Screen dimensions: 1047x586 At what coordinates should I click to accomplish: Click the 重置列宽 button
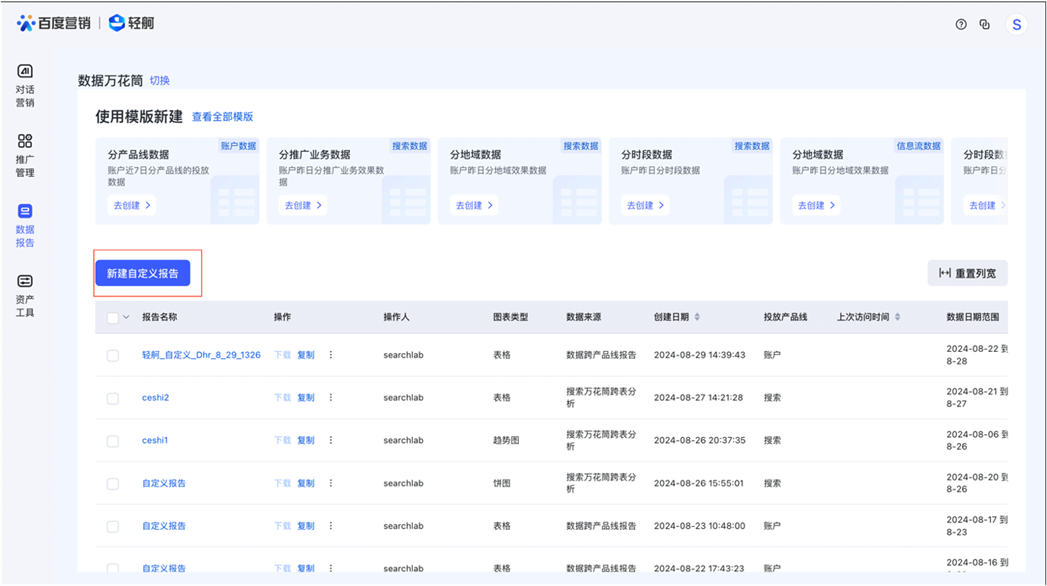pos(967,273)
